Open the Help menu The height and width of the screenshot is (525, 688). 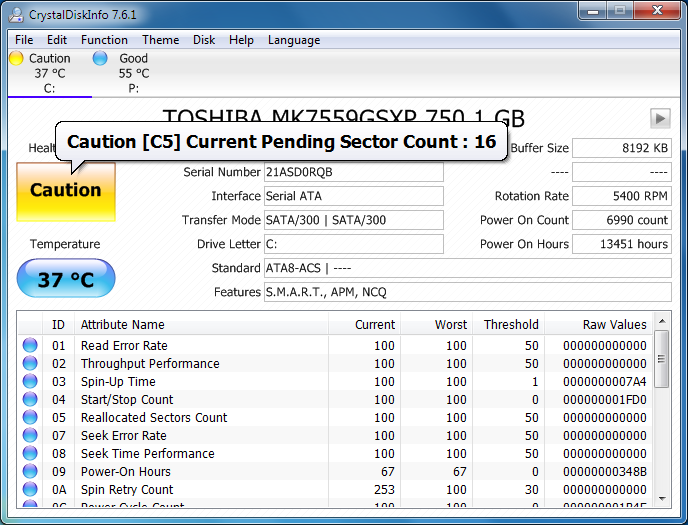pyautogui.click(x=241, y=40)
